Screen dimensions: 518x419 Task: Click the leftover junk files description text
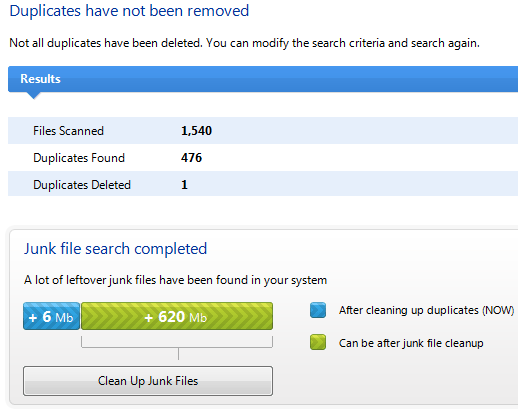tap(175, 280)
